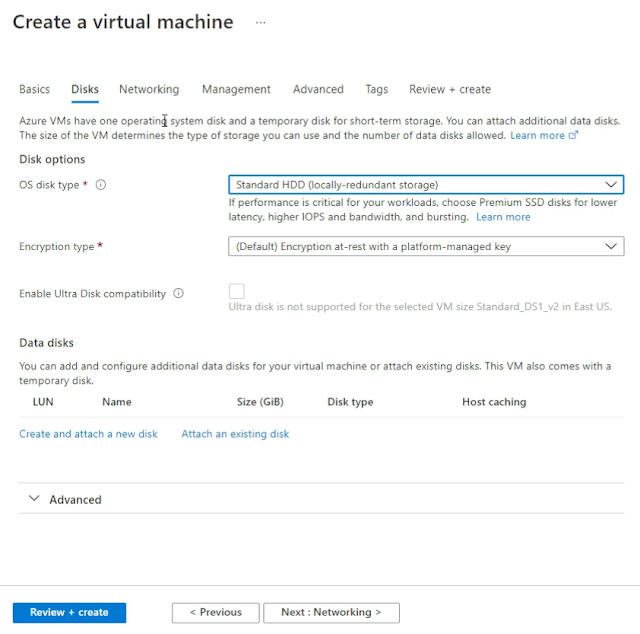640x634 pixels.
Task: Click the Disk type column header
Action: coord(350,402)
